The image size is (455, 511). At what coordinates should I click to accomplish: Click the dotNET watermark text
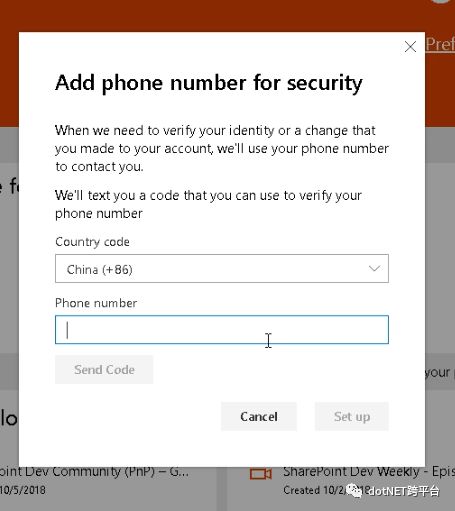(404, 491)
